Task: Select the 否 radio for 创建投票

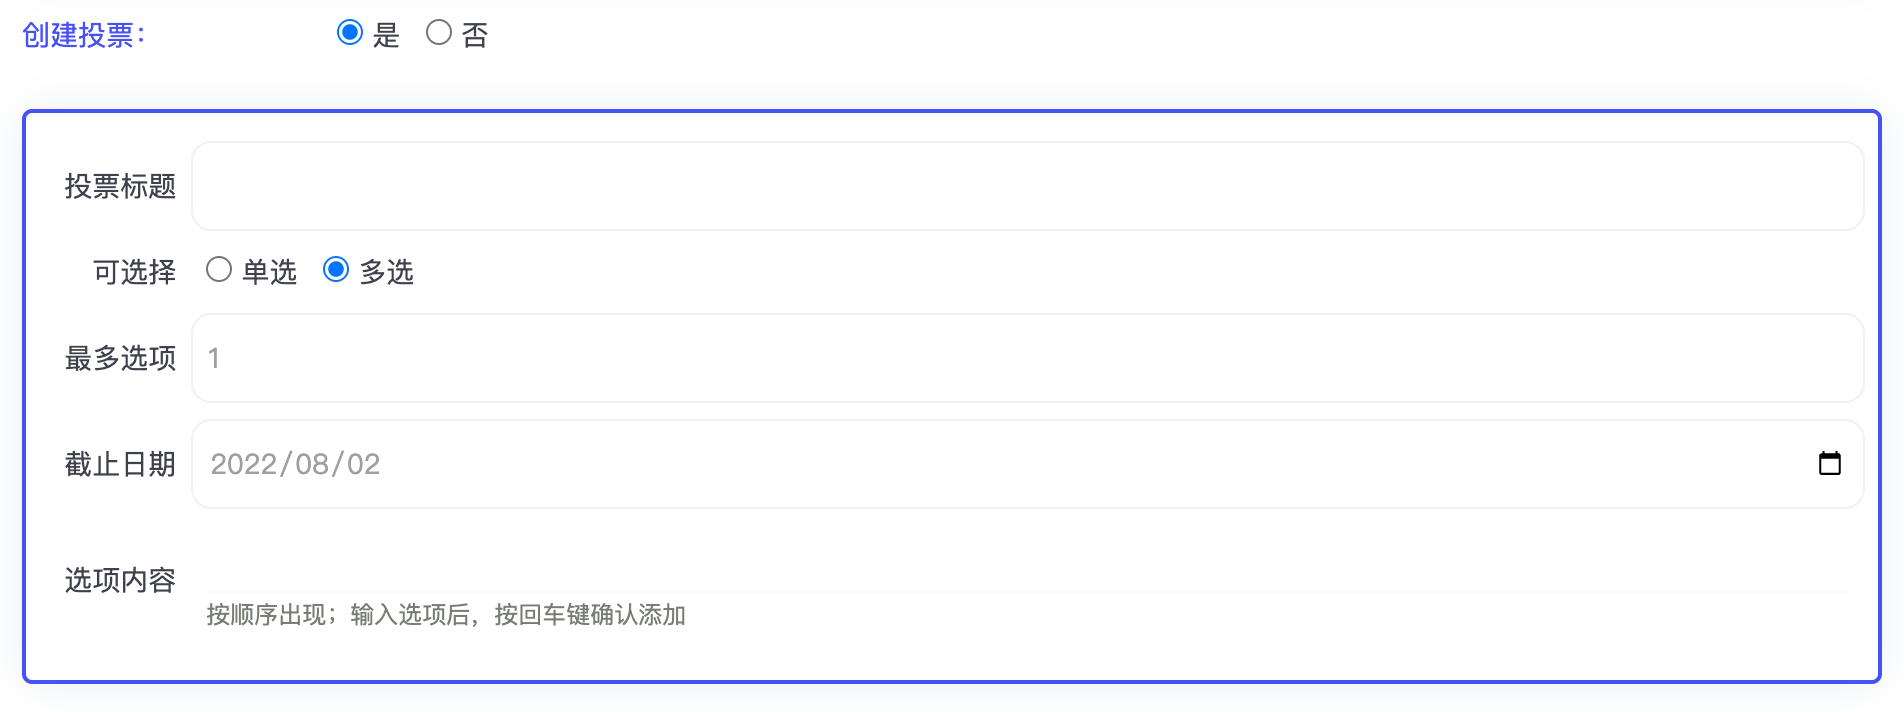Action: (439, 33)
